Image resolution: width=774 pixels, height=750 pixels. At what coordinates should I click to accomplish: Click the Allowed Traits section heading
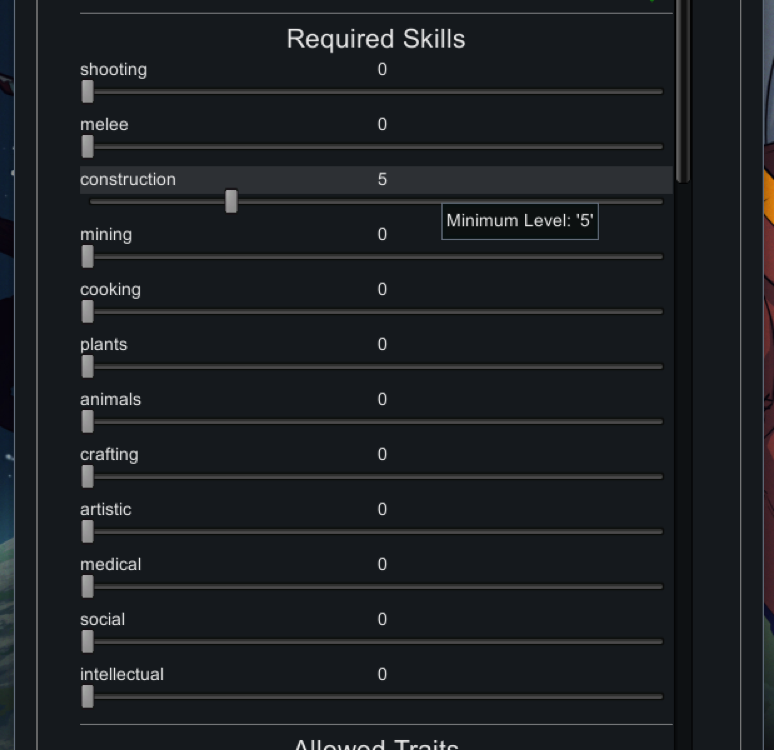click(375, 743)
